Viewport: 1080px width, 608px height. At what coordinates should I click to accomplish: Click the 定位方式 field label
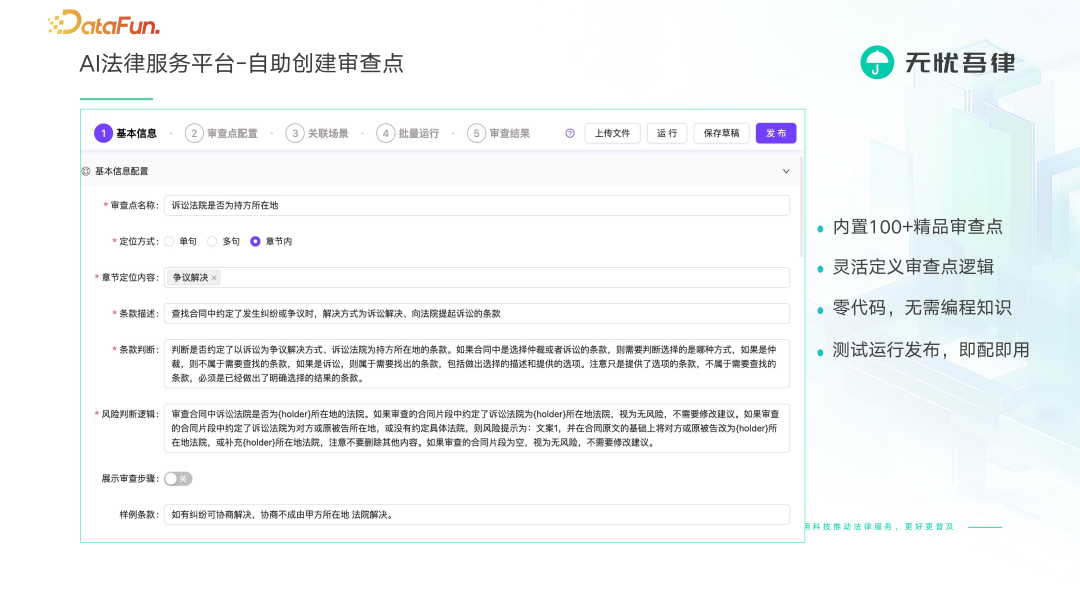[138, 242]
